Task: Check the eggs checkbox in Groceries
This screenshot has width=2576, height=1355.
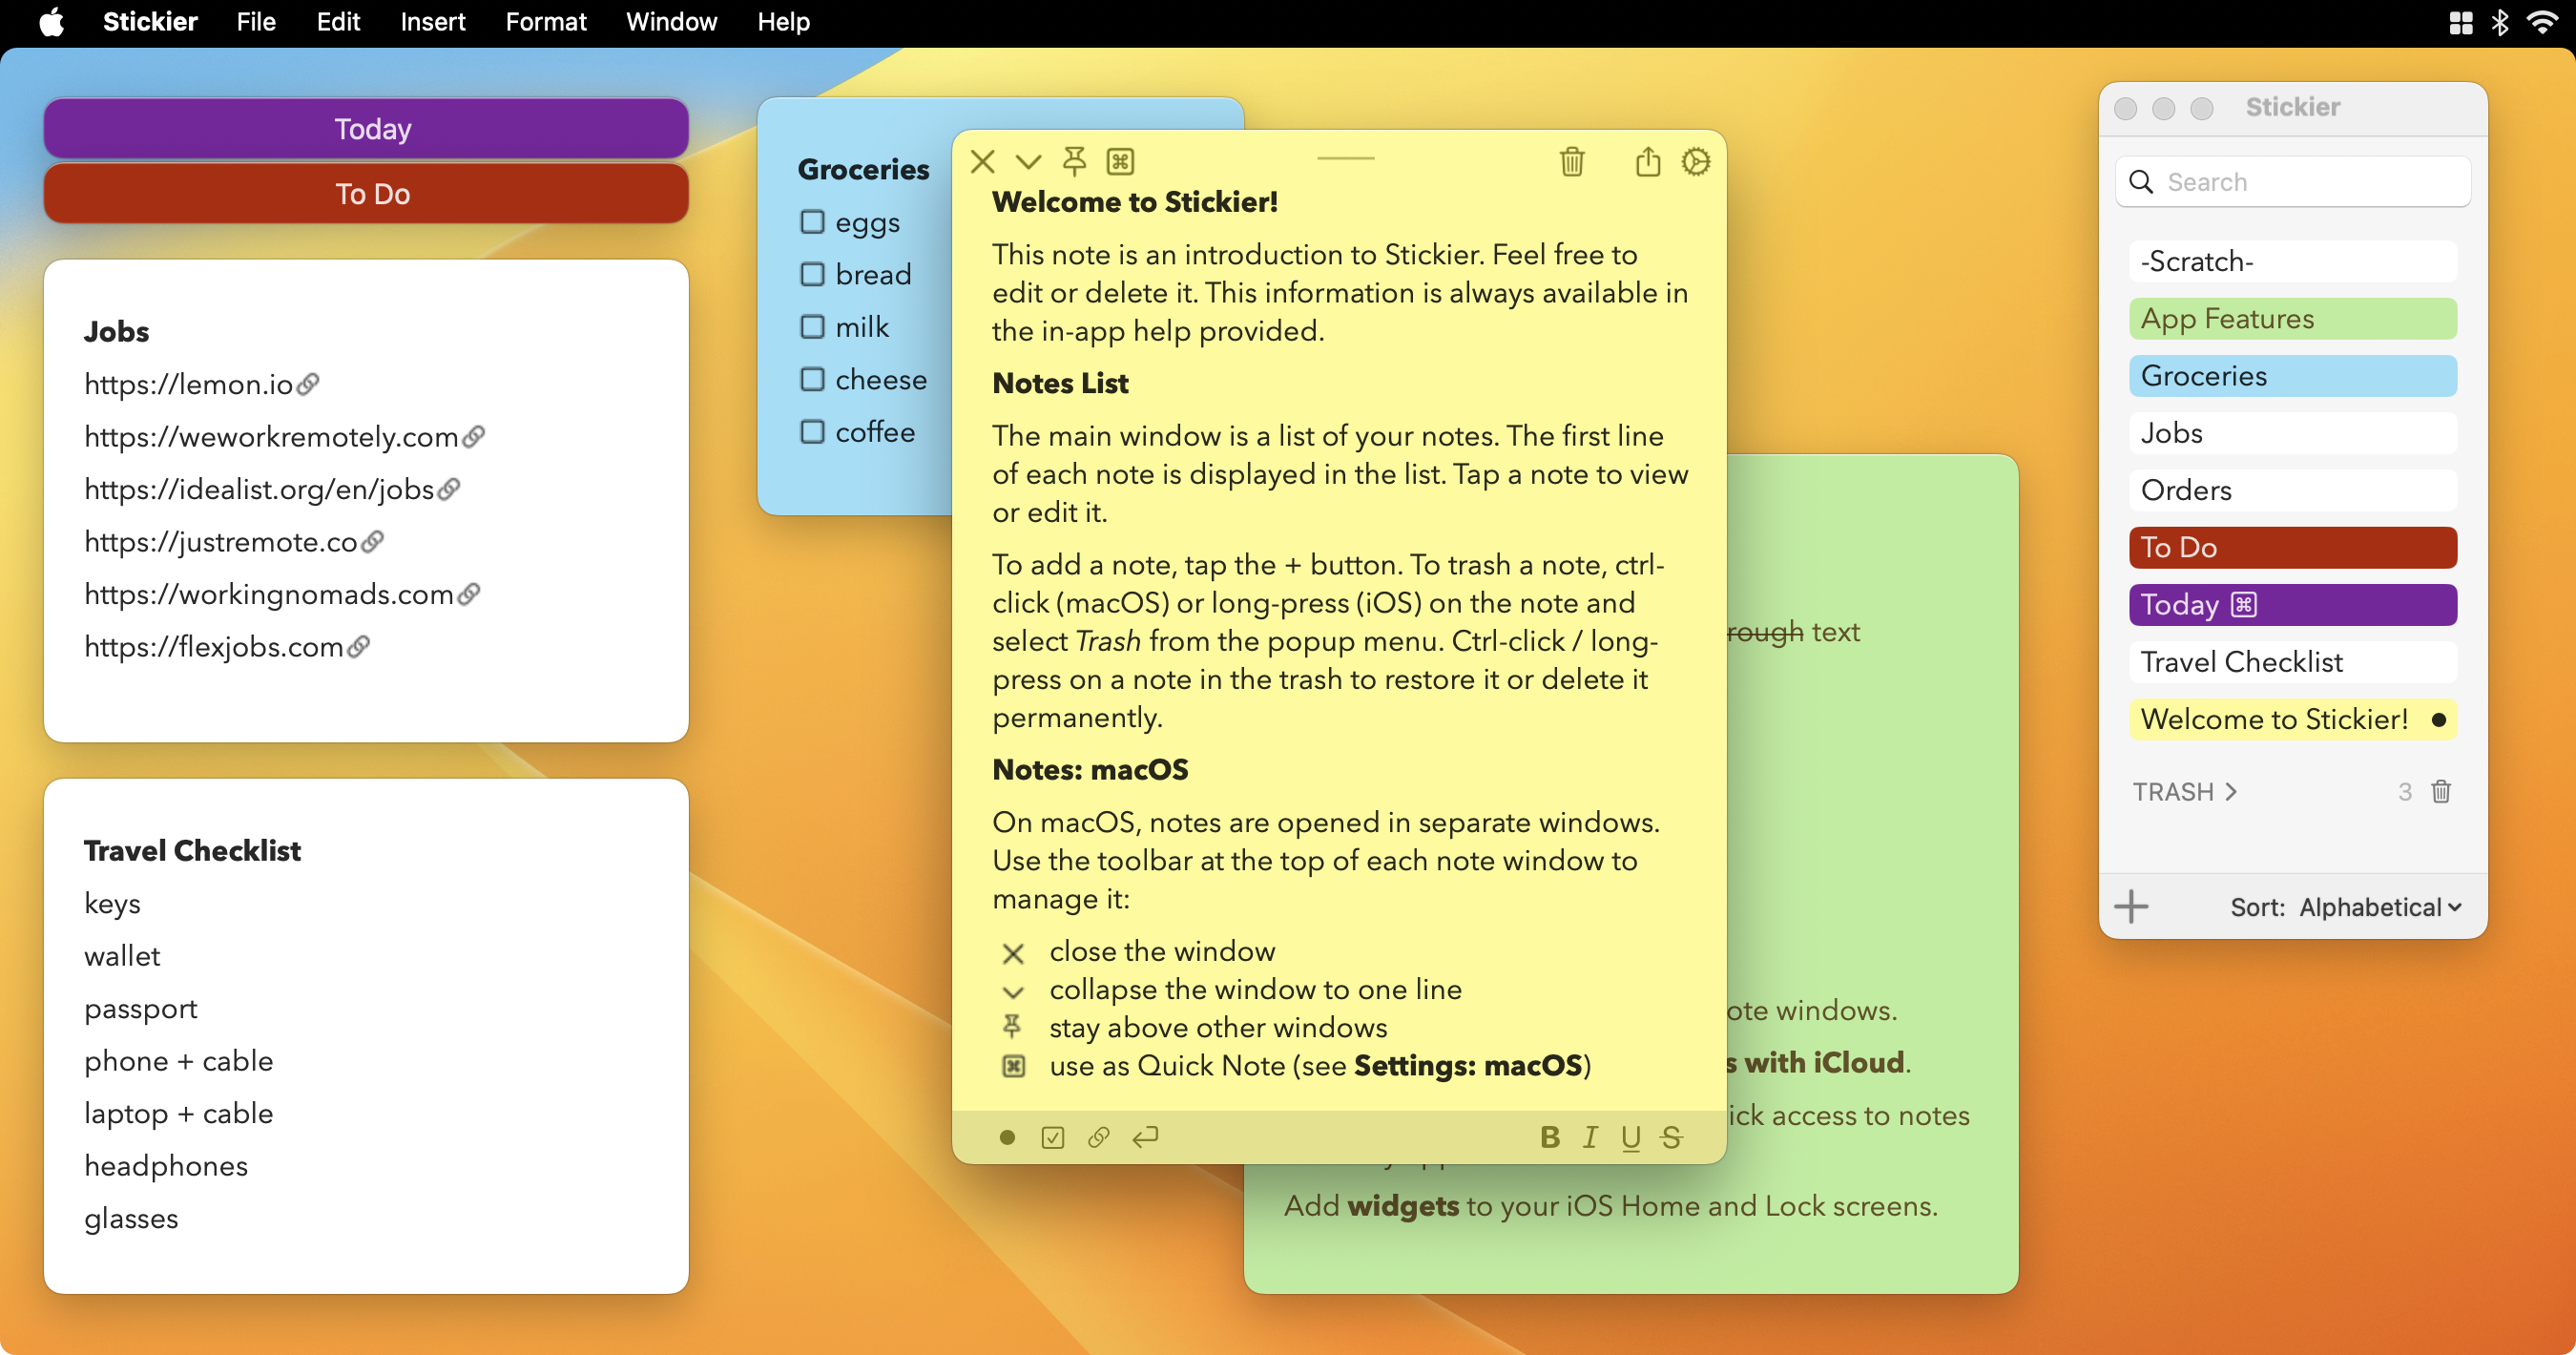Action: 812,222
